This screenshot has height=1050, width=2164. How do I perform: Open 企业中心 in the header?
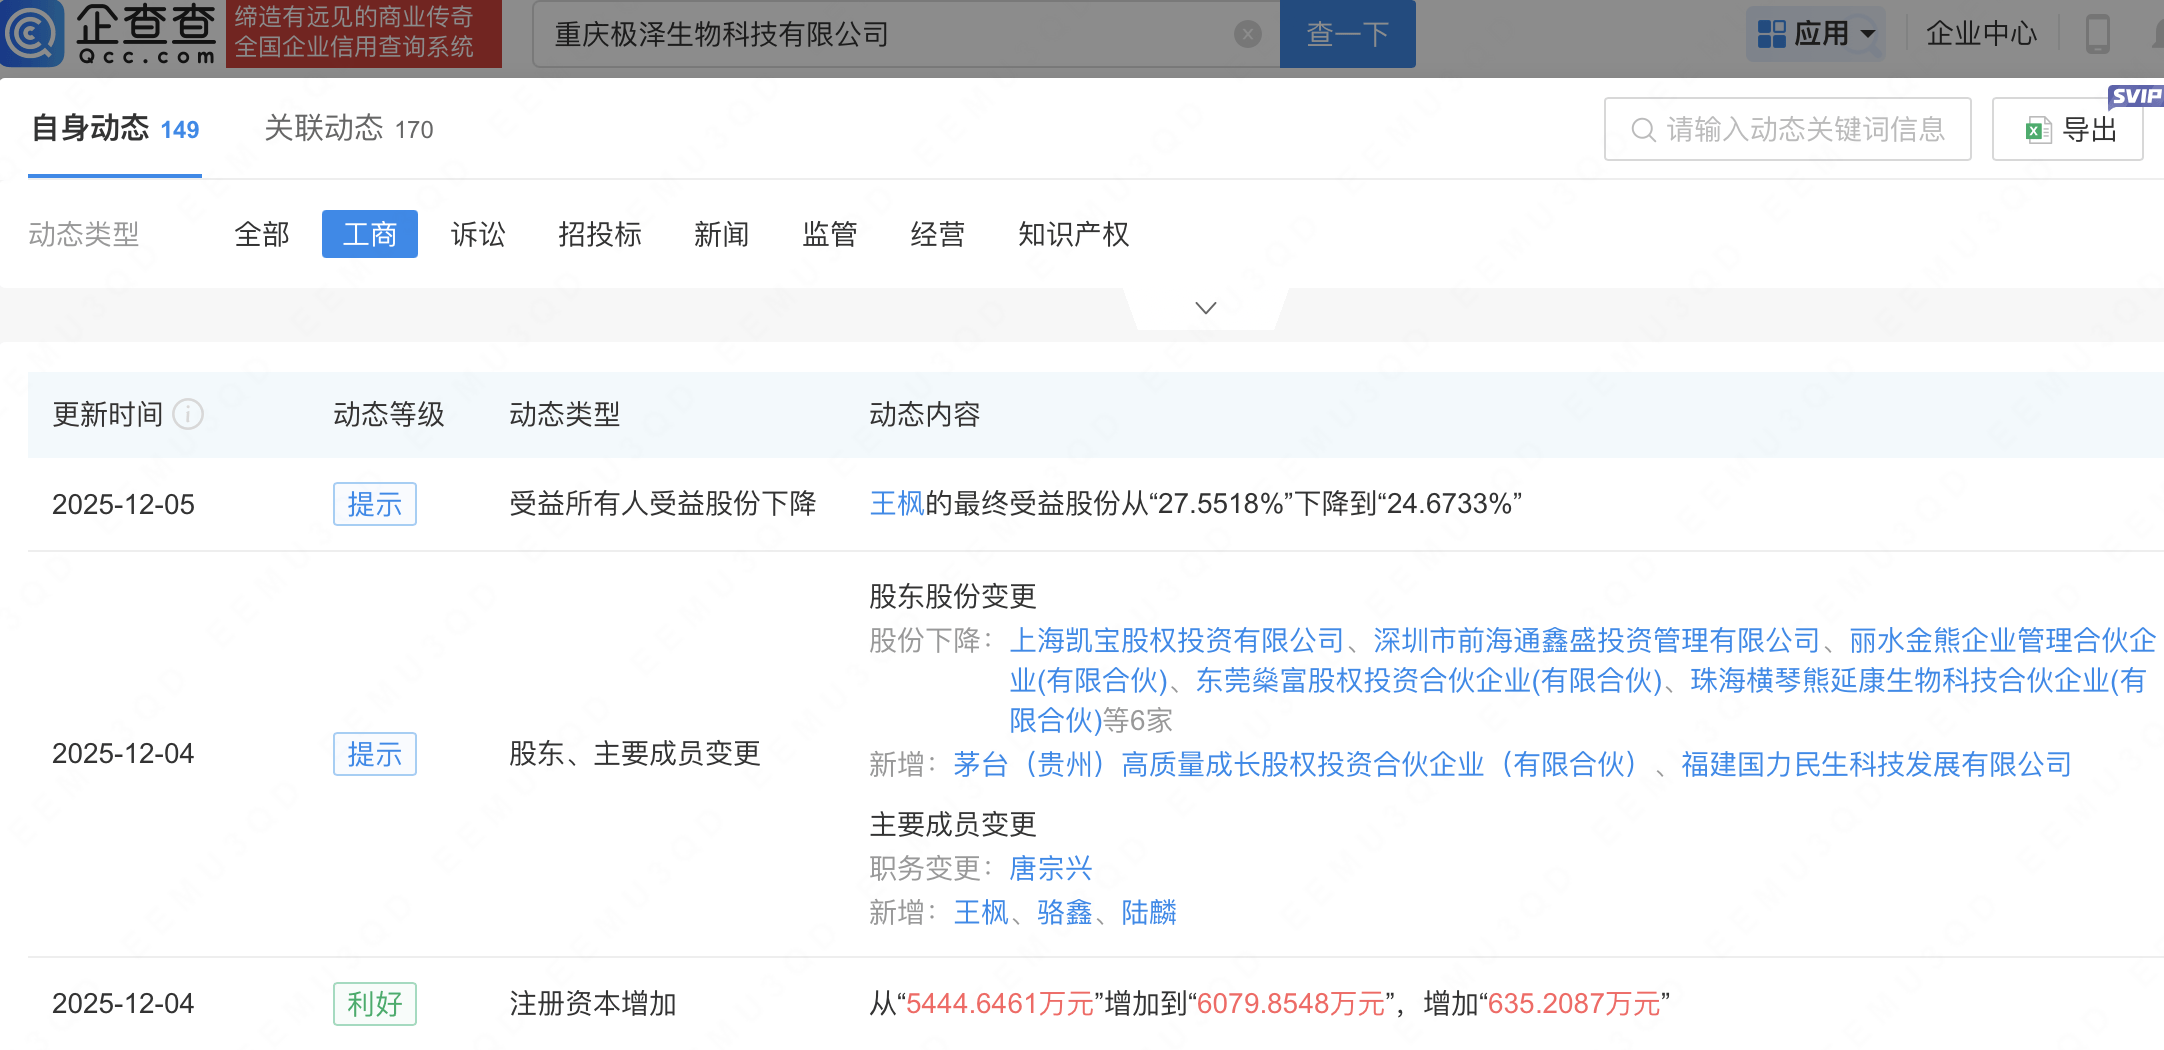[x=1981, y=34]
